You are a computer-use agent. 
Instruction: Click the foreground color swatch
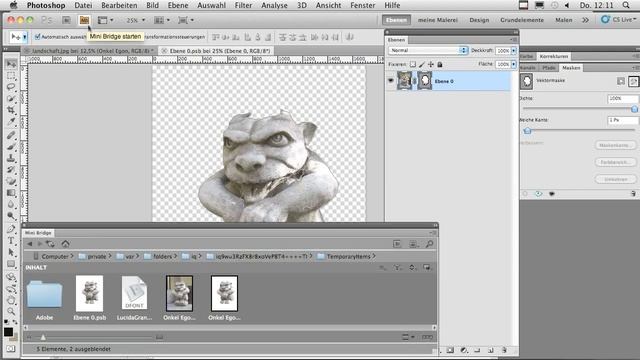[8, 332]
